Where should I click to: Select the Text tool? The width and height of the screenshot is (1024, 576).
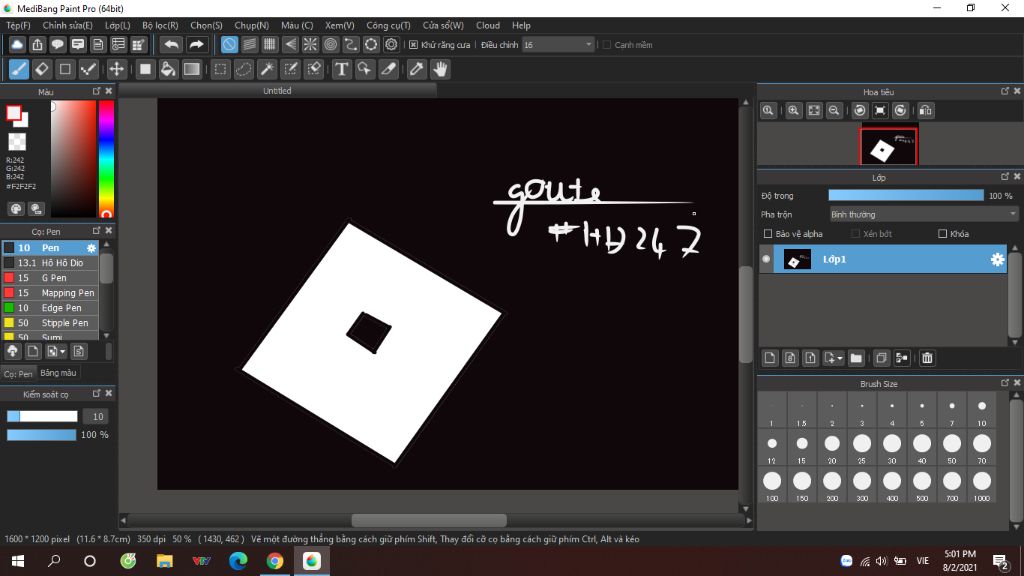pos(341,69)
